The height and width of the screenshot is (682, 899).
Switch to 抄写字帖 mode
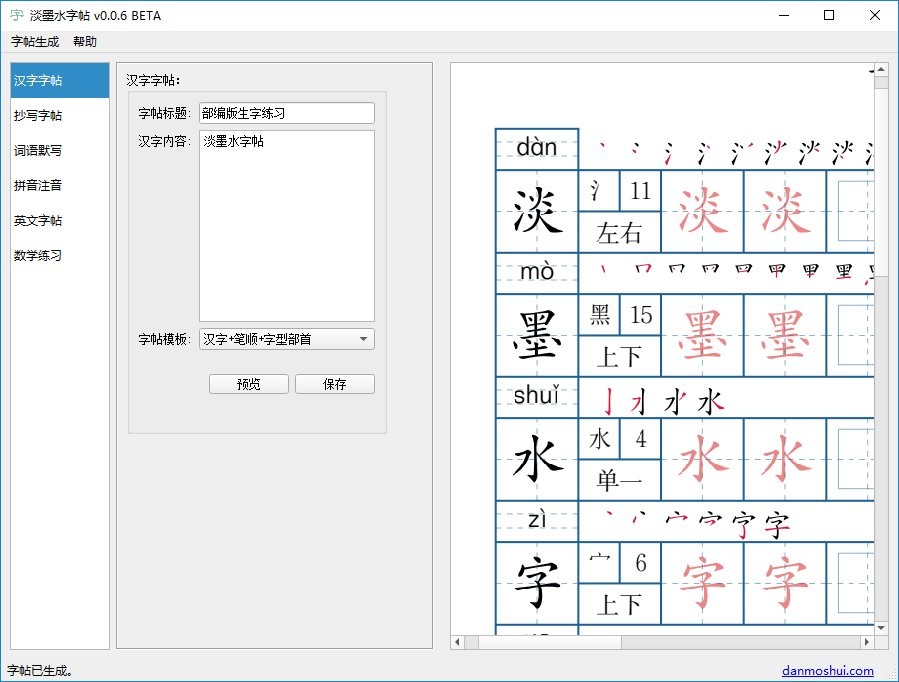pyautogui.click(x=39, y=115)
